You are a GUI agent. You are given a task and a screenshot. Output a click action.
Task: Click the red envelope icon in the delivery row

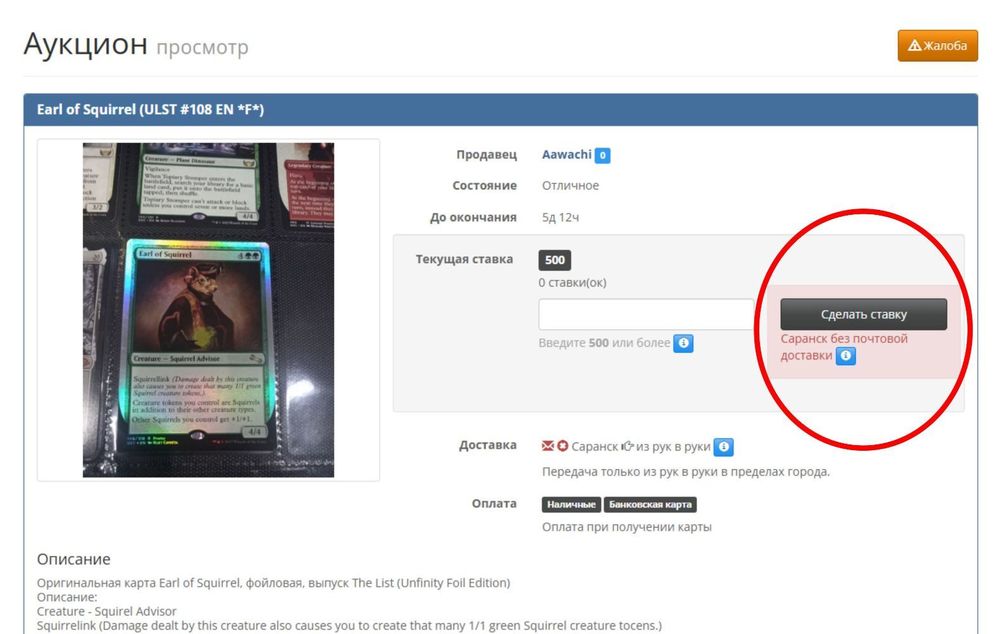pyautogui.click(x=547, y=447)
